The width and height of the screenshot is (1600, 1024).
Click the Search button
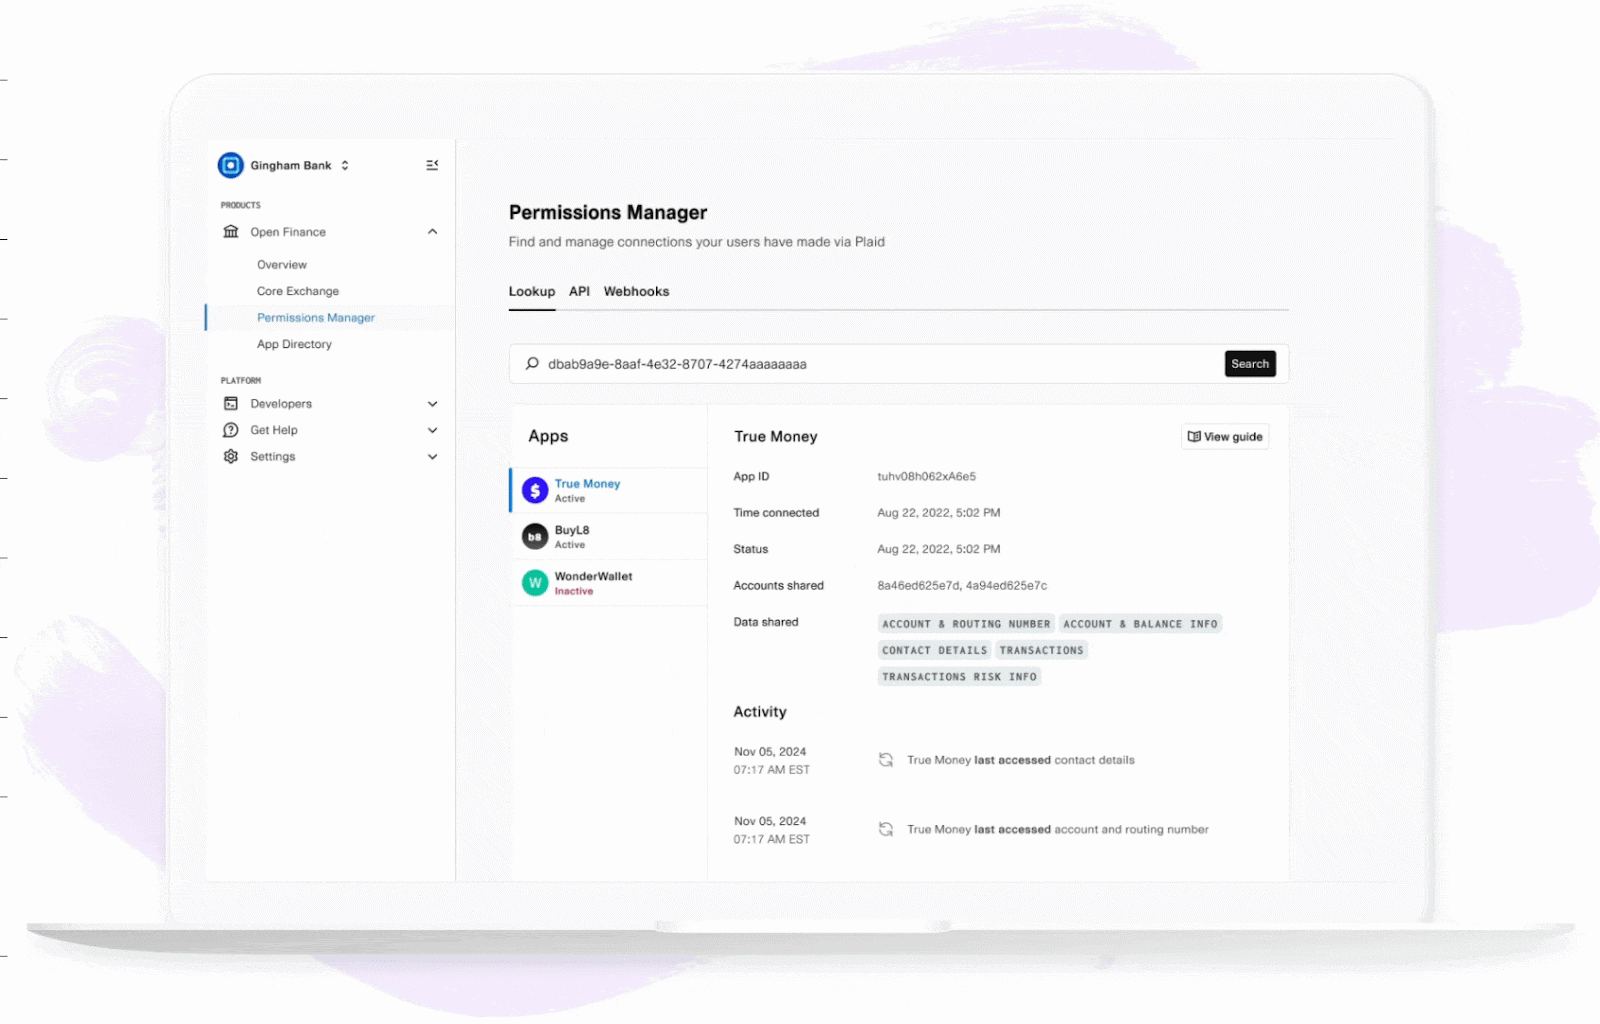(x=1250, y=364)
